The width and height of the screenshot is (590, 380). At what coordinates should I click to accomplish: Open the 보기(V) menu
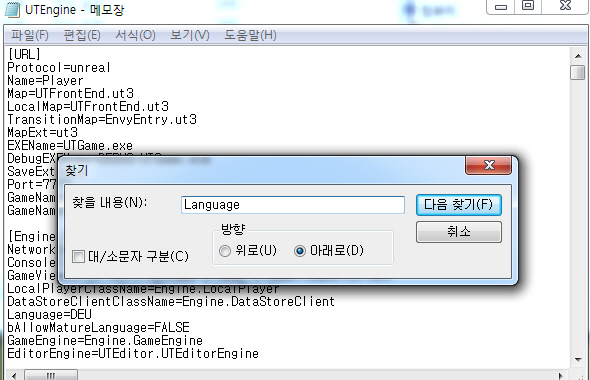190,35
